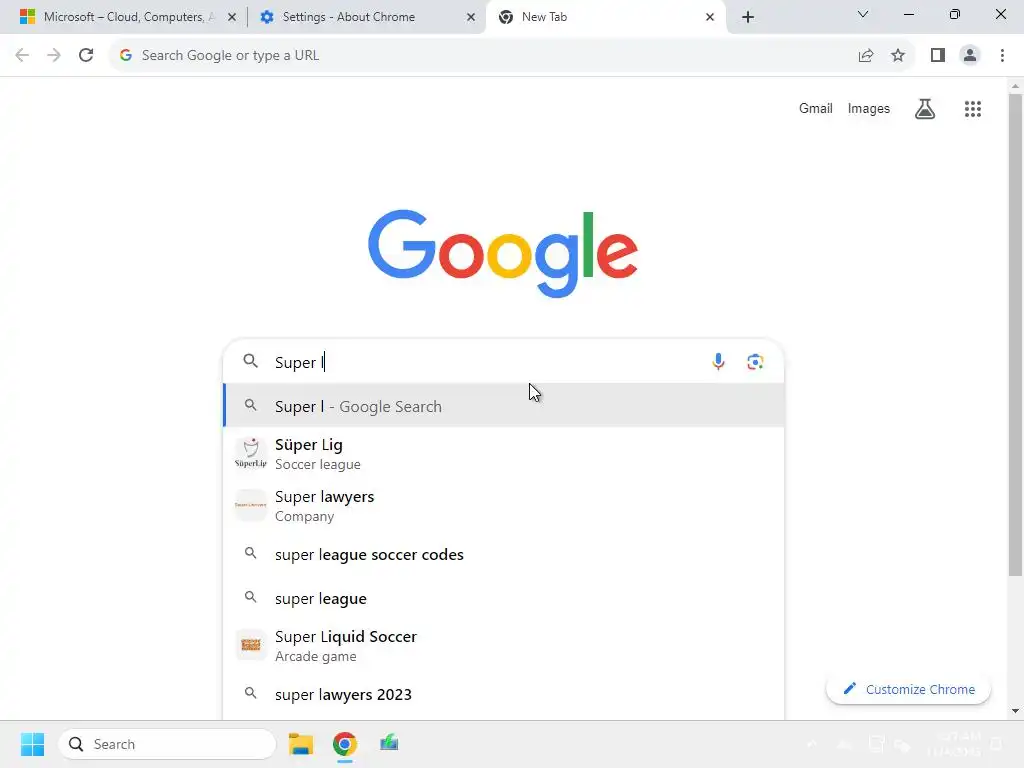This screenshot has width=1024, height=768.
Task: Start voice search with microphone
Action: [x=718, y=362]
